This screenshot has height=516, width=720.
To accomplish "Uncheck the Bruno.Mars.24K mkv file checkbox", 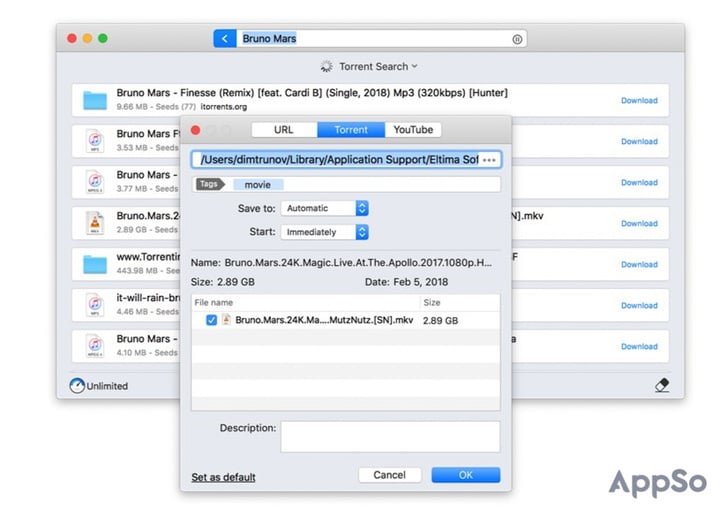I will coord(211,320).
